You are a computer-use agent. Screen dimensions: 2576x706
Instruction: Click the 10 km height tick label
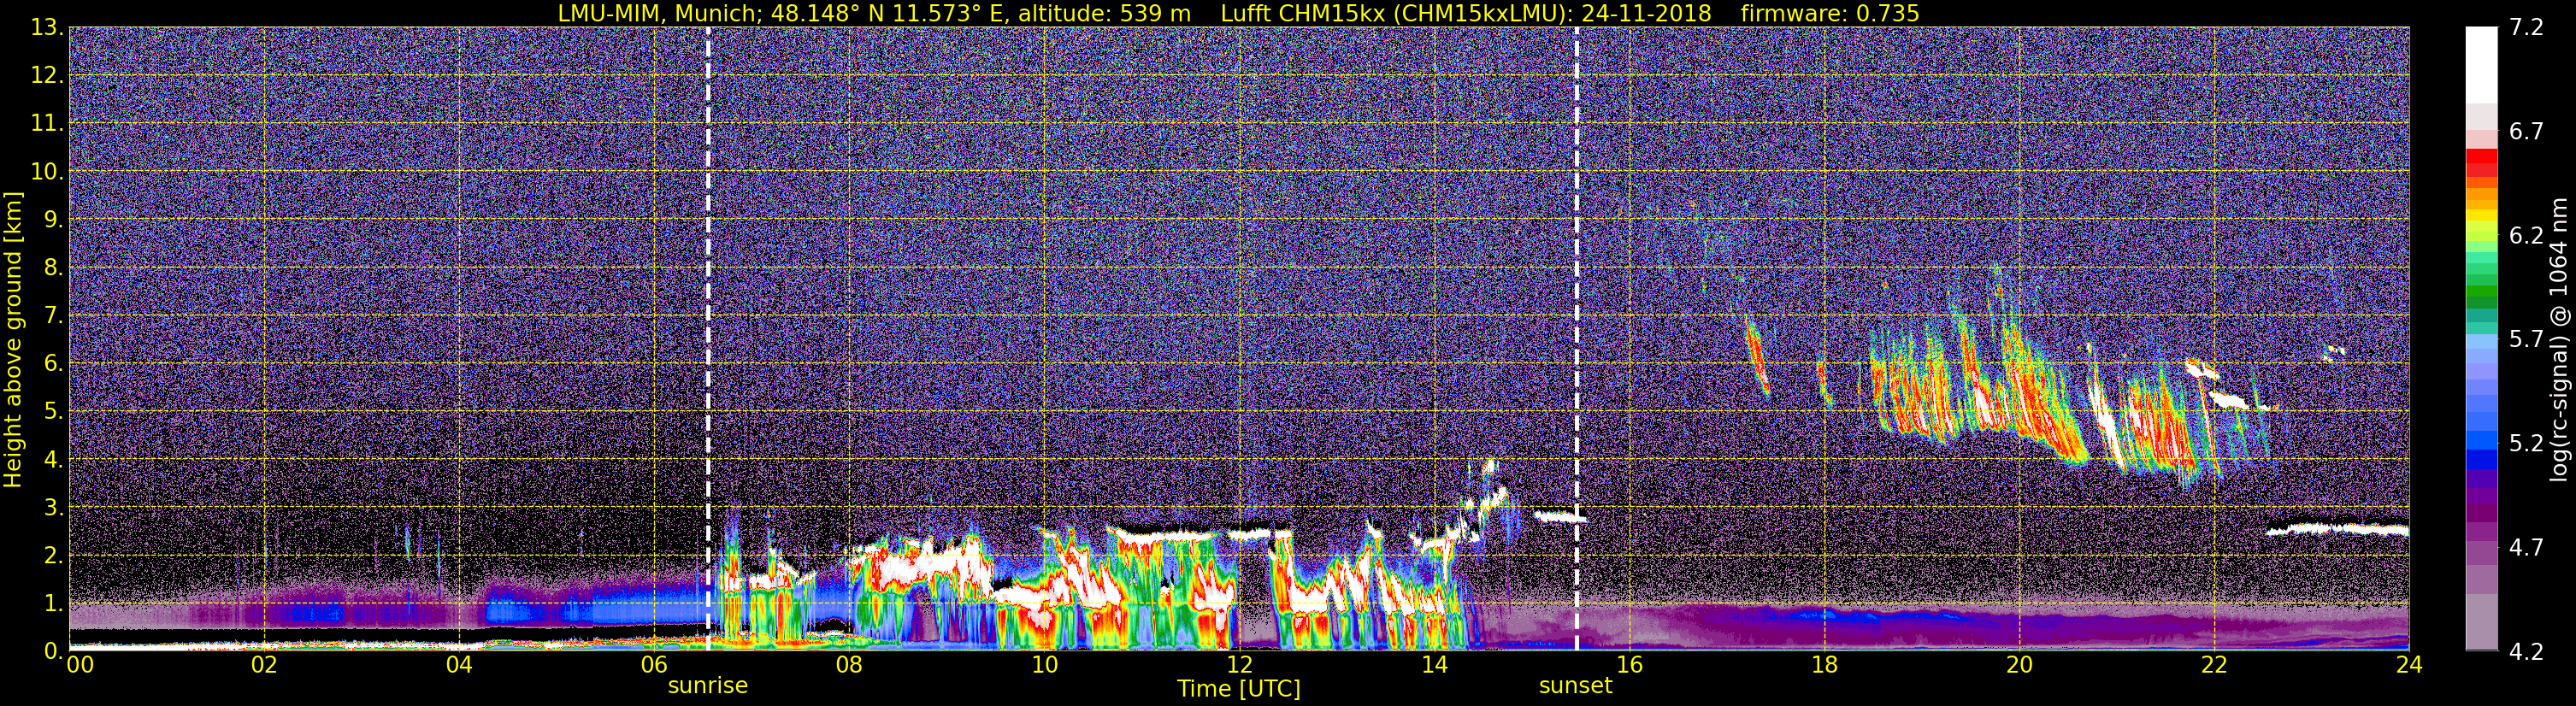click(46, 171)
